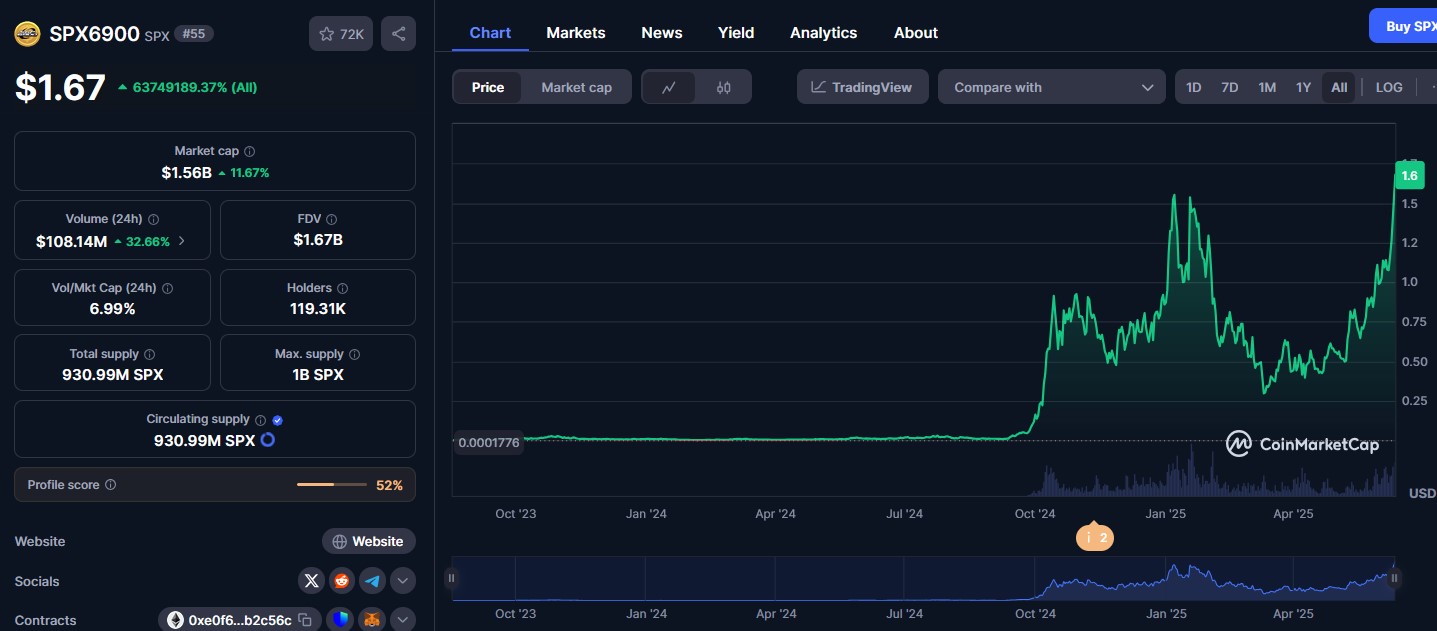
Task: Copy the contract address 0xe0f6...b2c56c
Action: click(x=305, y=621)
